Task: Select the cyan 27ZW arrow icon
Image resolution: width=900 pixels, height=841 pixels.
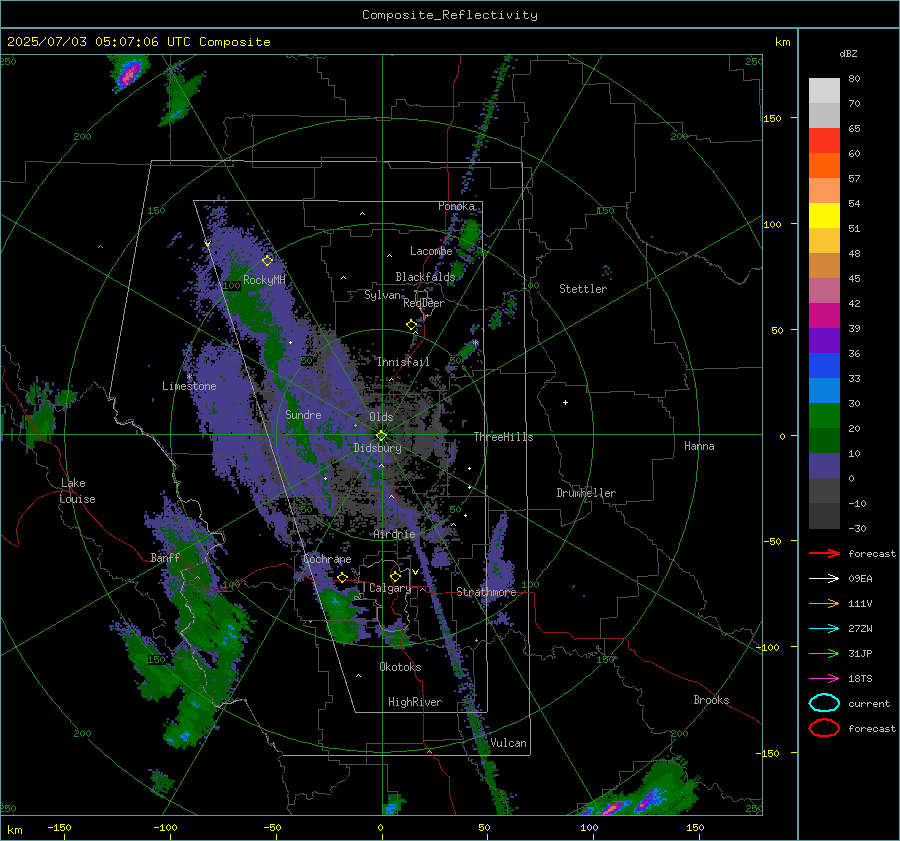Action: tap(824, 629)
